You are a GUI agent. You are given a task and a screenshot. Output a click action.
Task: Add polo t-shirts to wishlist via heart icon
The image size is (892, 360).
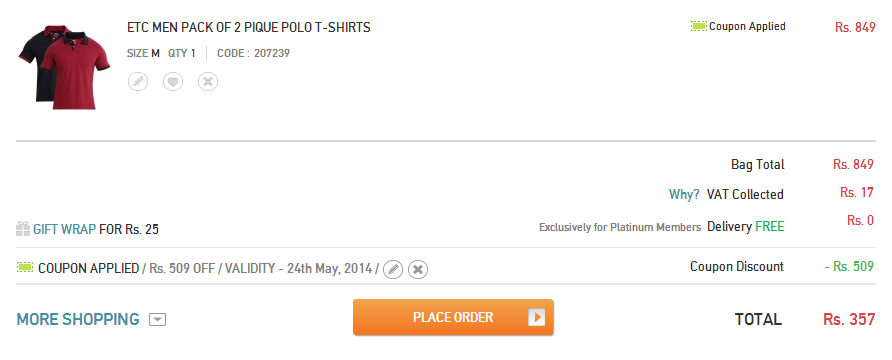[173, 81]
